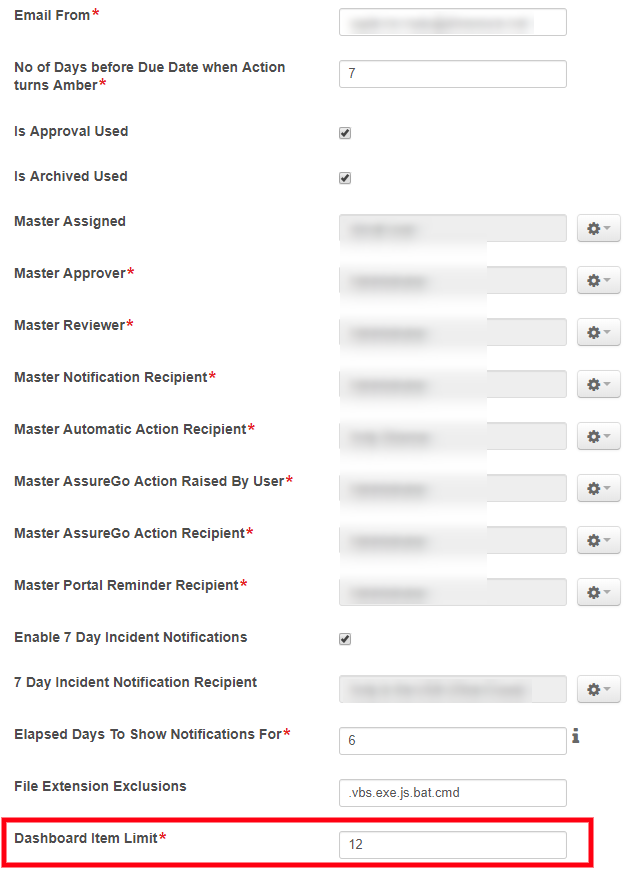
Task: Click the Email From input field
Action: click(452, 22)
